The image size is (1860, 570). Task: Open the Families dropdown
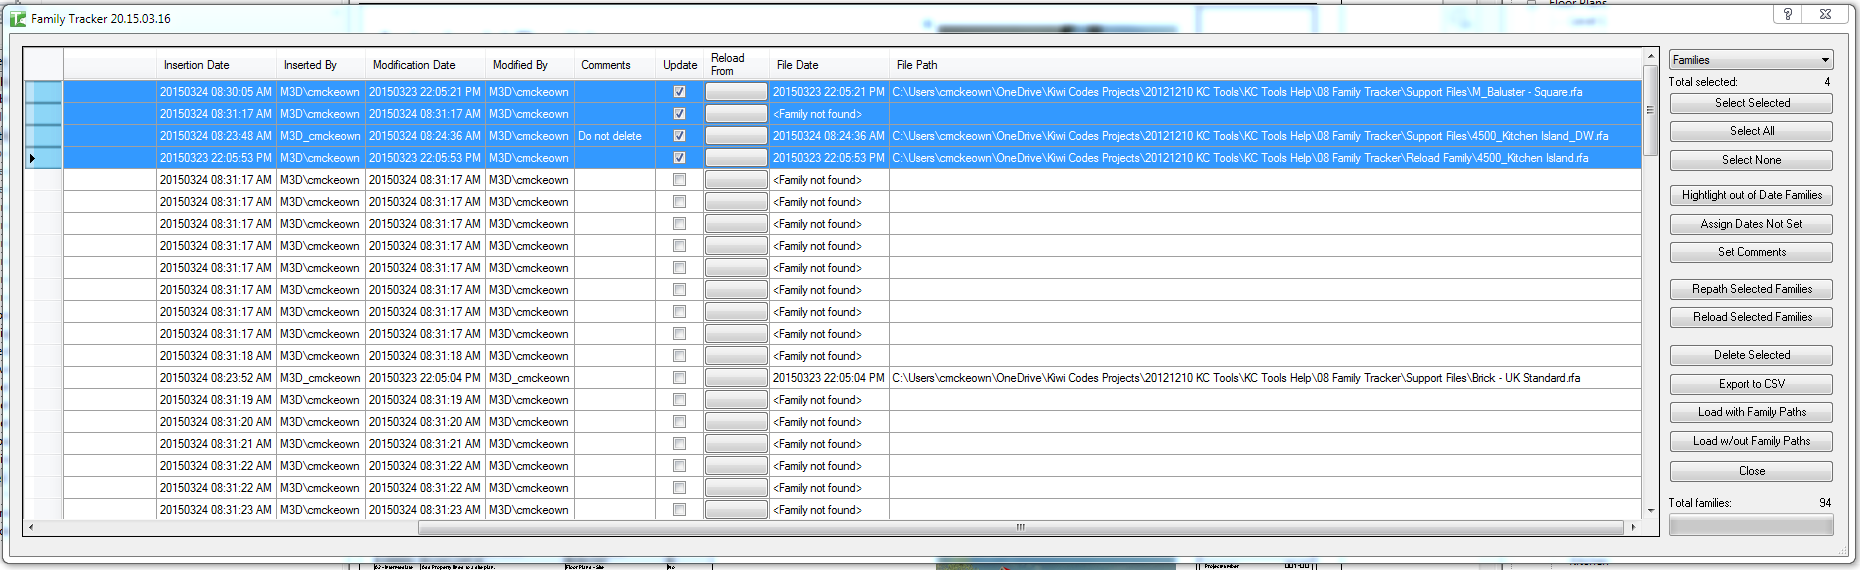pyautogui.click(x=1751, y=60)
